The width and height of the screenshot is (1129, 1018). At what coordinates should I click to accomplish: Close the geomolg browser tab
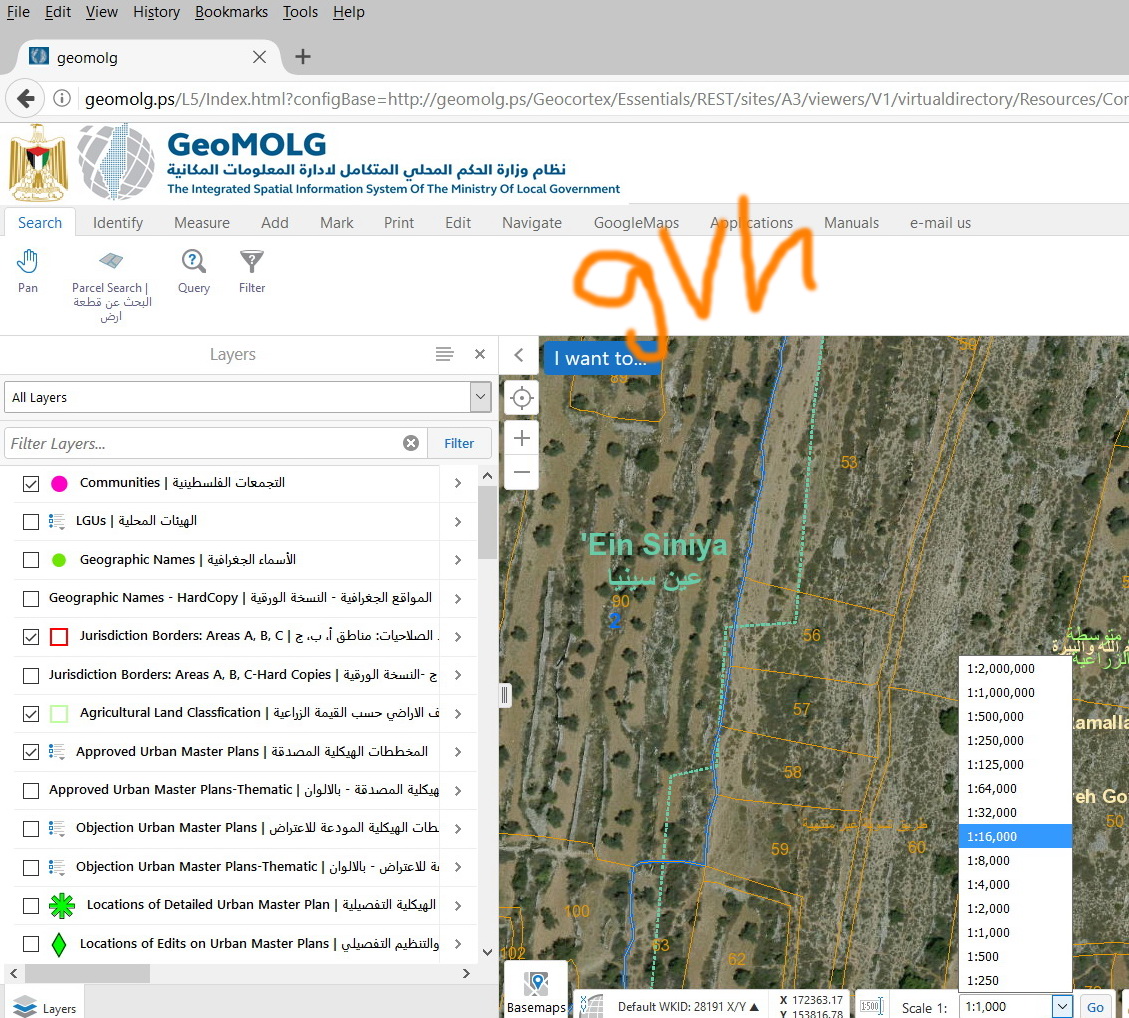(x=259, y=57)
